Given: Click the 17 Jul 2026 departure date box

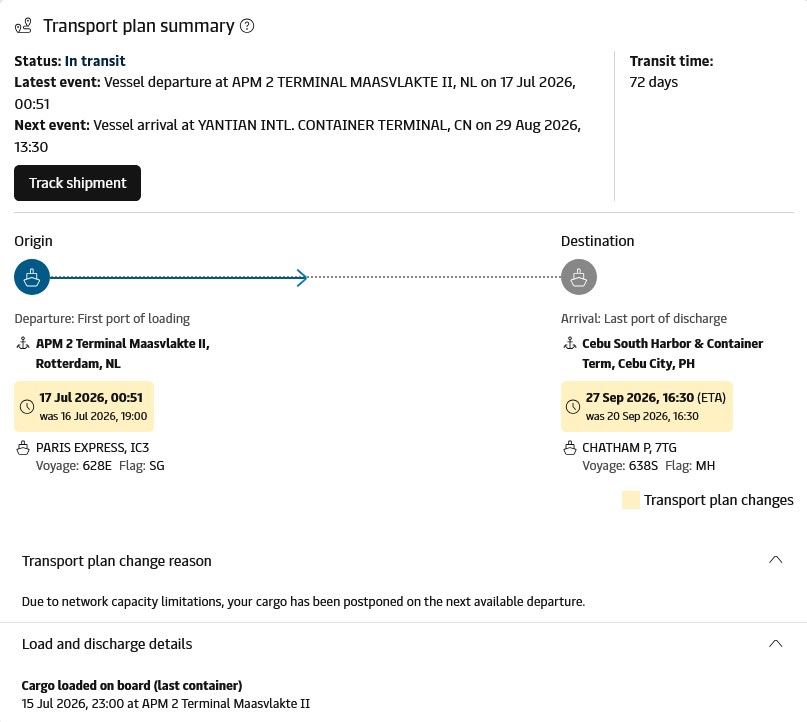Looking at the screenshot, I should click(84, 407).
